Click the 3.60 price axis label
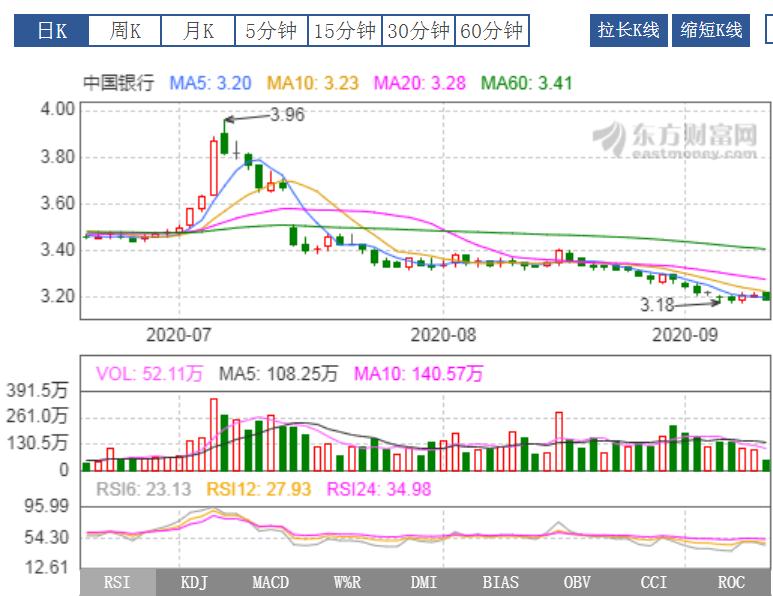Viewport: 773px width, 596px height. [57, 203]
